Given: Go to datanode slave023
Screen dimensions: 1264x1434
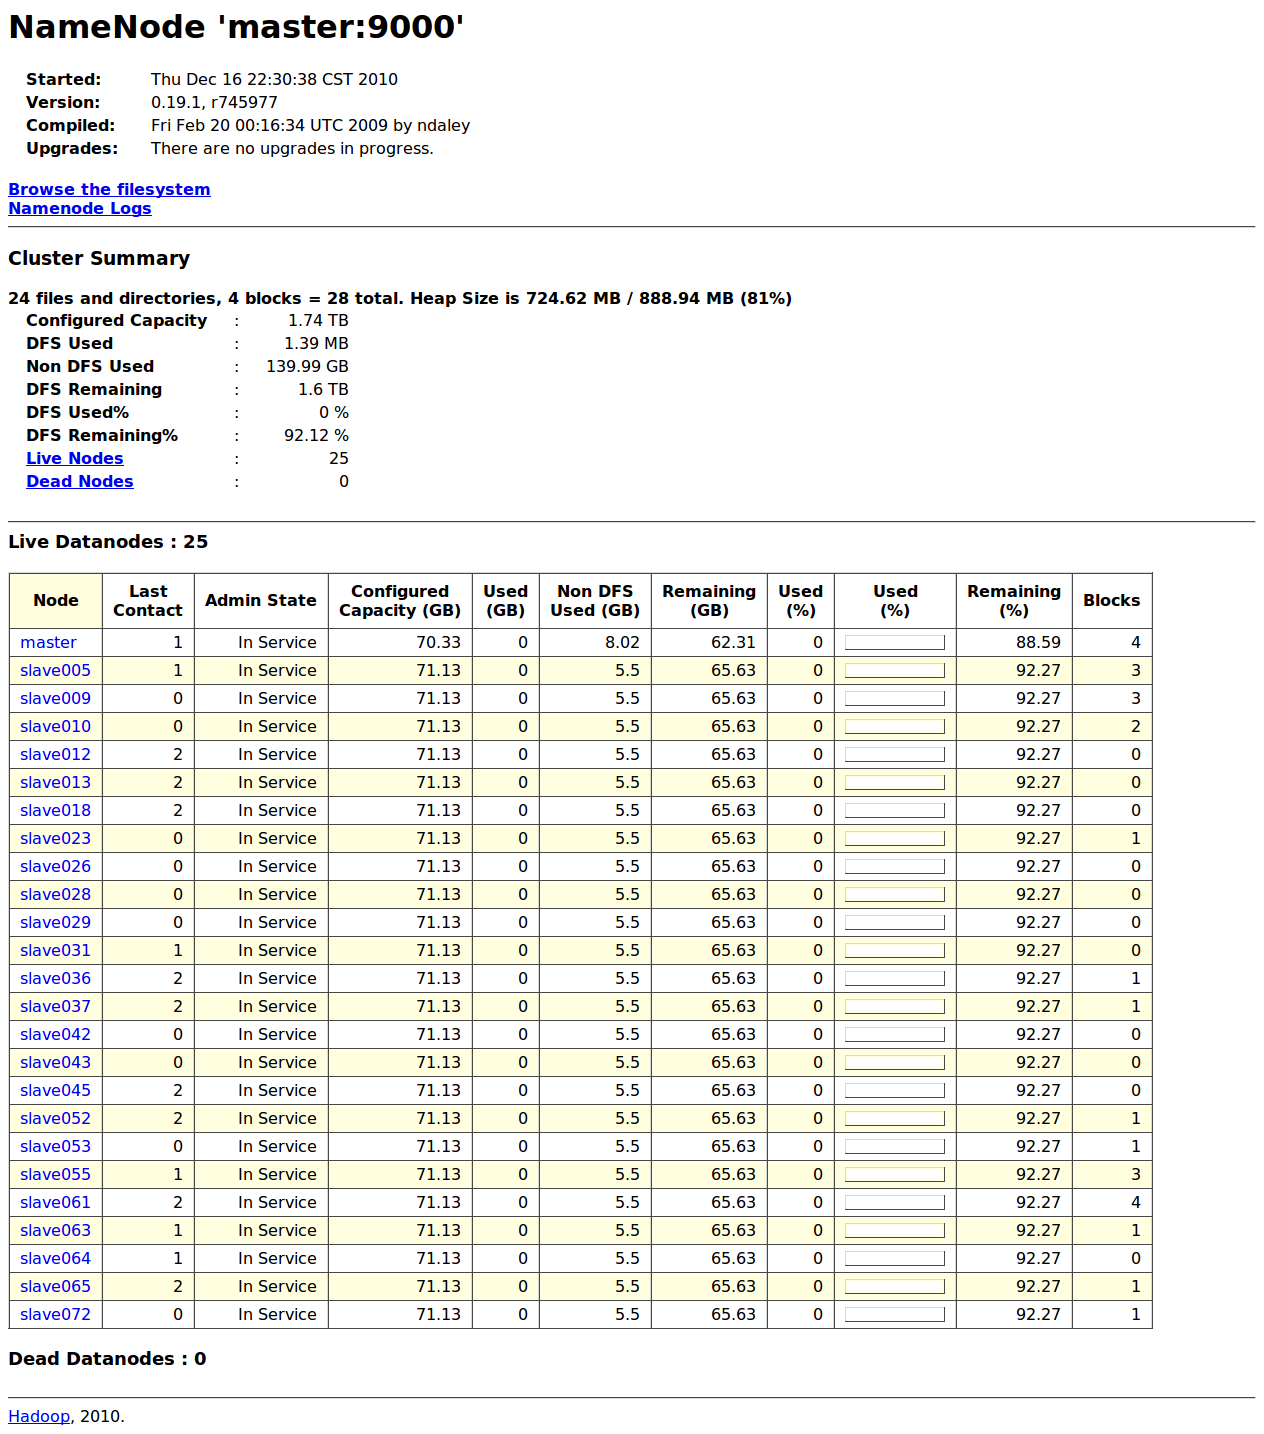Looking at the screenshot, I should pyautogui.click(x=55, y=838).
